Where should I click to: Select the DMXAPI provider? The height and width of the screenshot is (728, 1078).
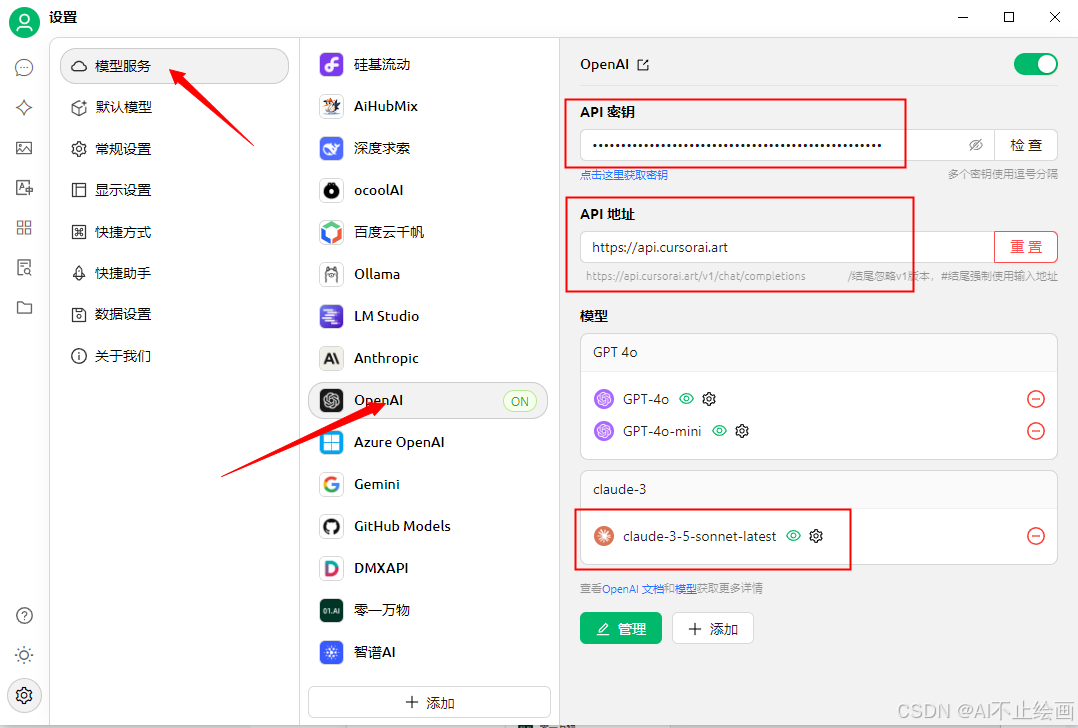point(428,568)
